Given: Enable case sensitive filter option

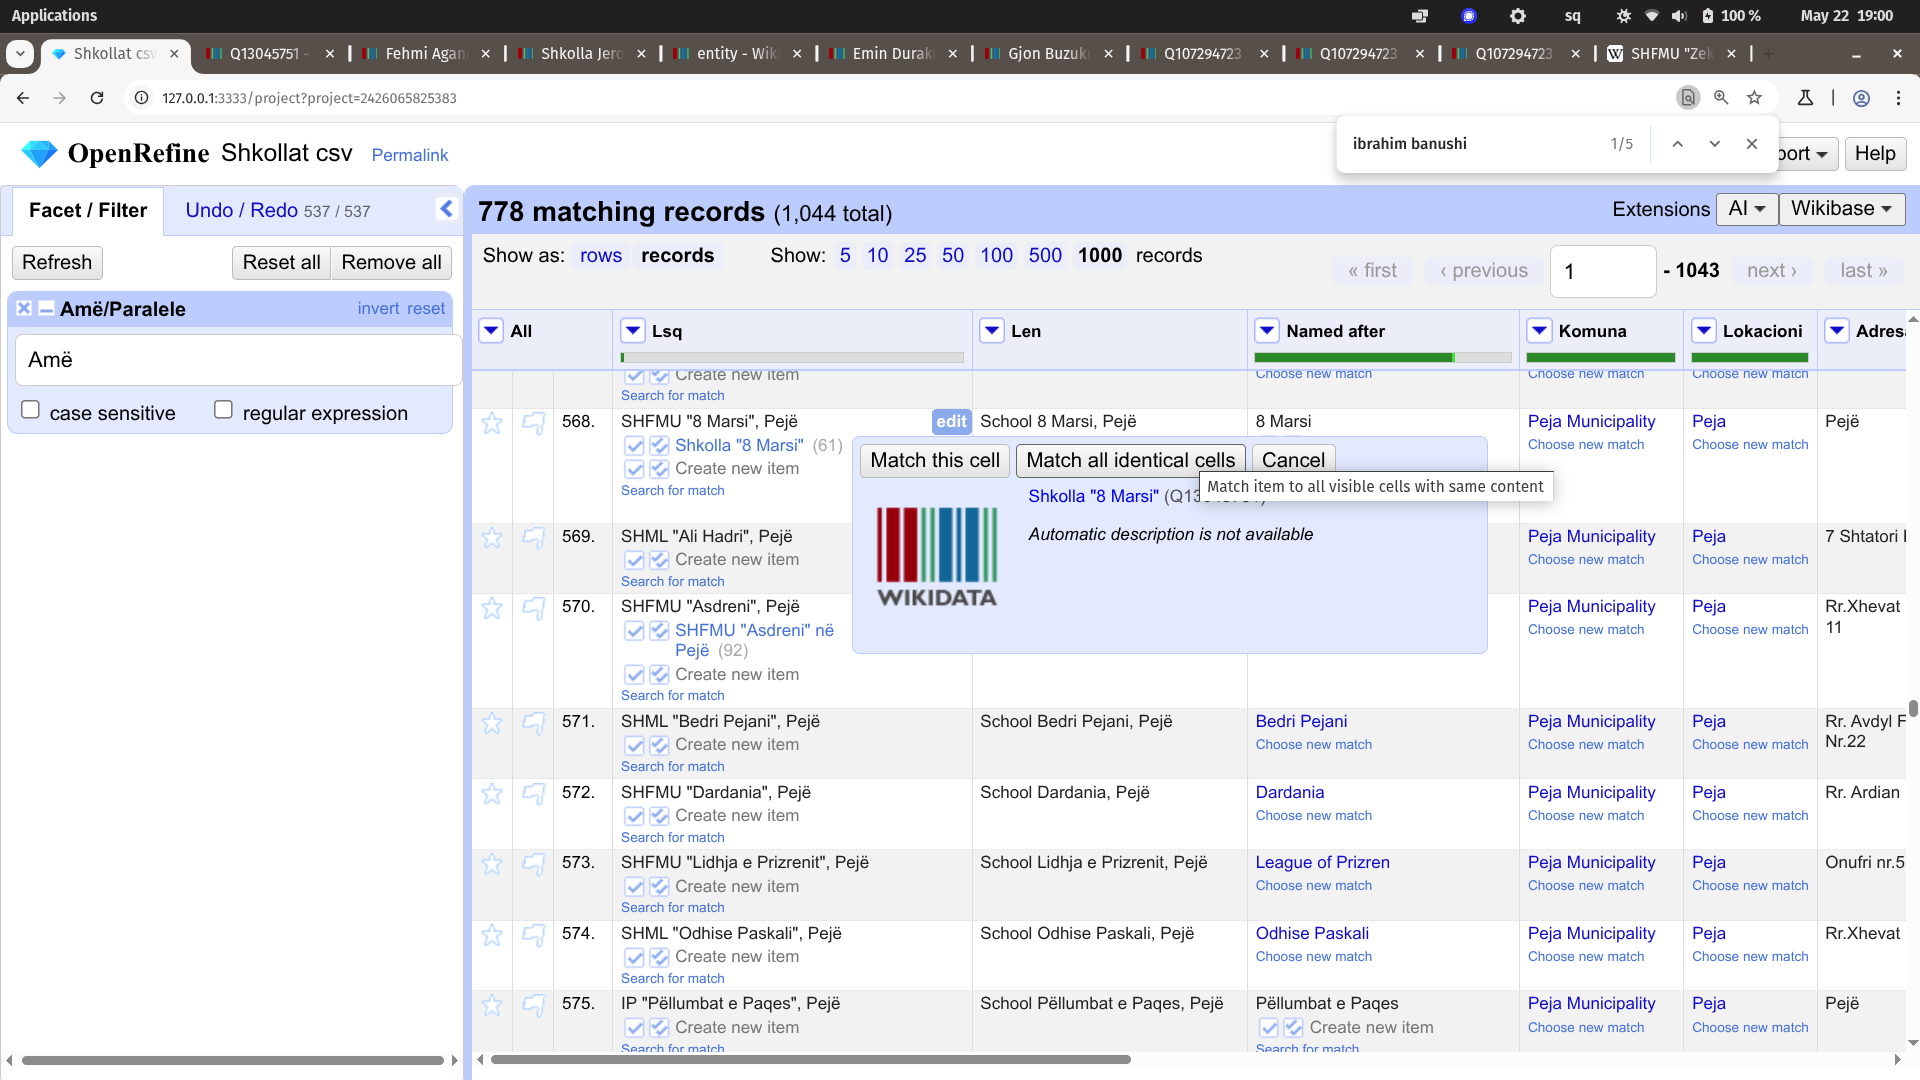Looking at the screenshot, I should (31, 410).
